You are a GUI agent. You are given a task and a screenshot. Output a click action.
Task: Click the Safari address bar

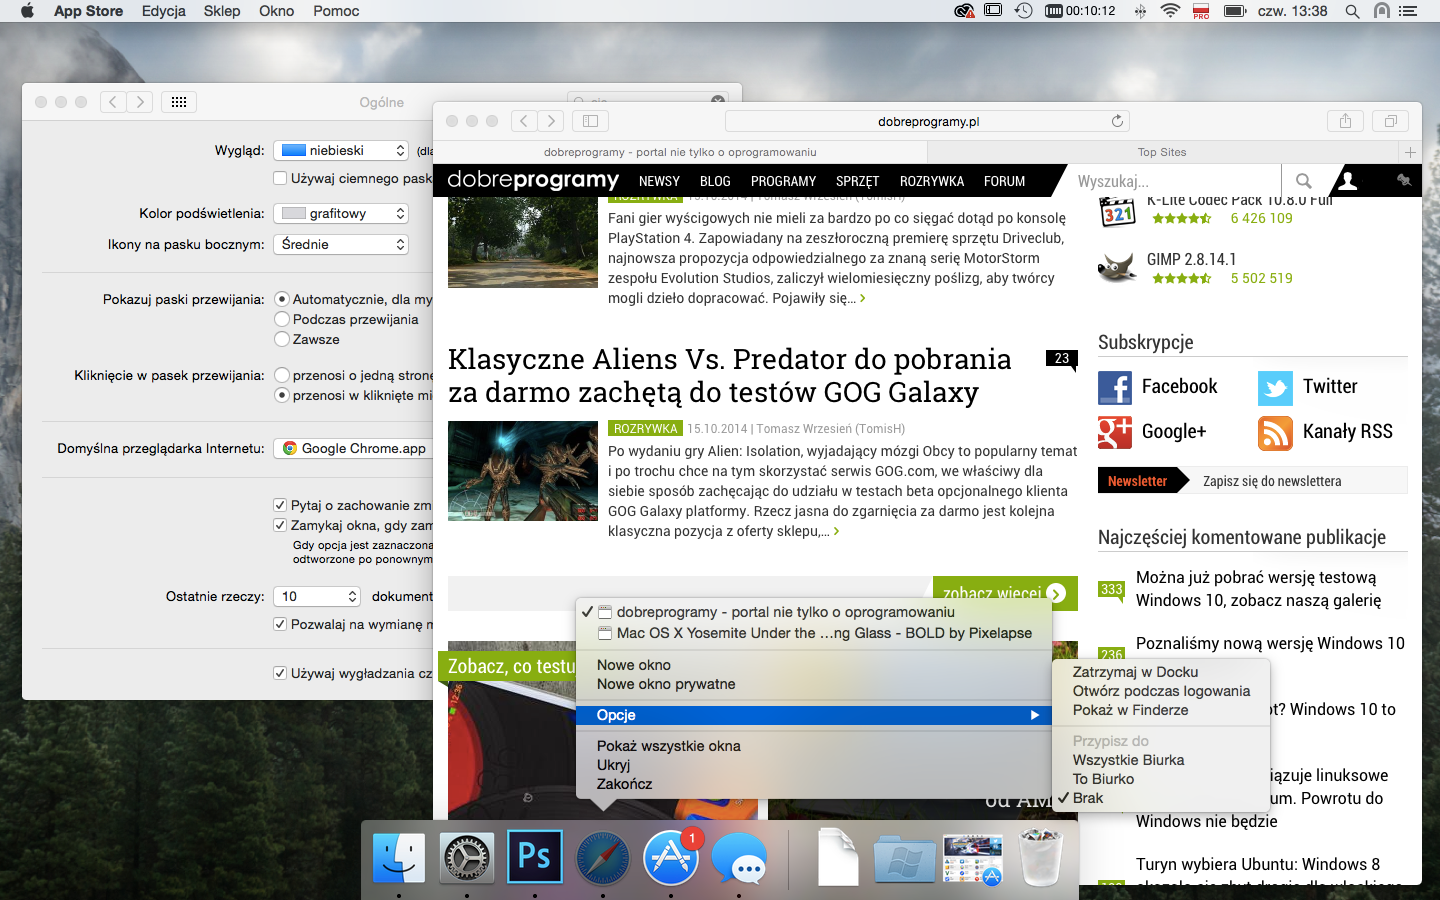(927, 121)
